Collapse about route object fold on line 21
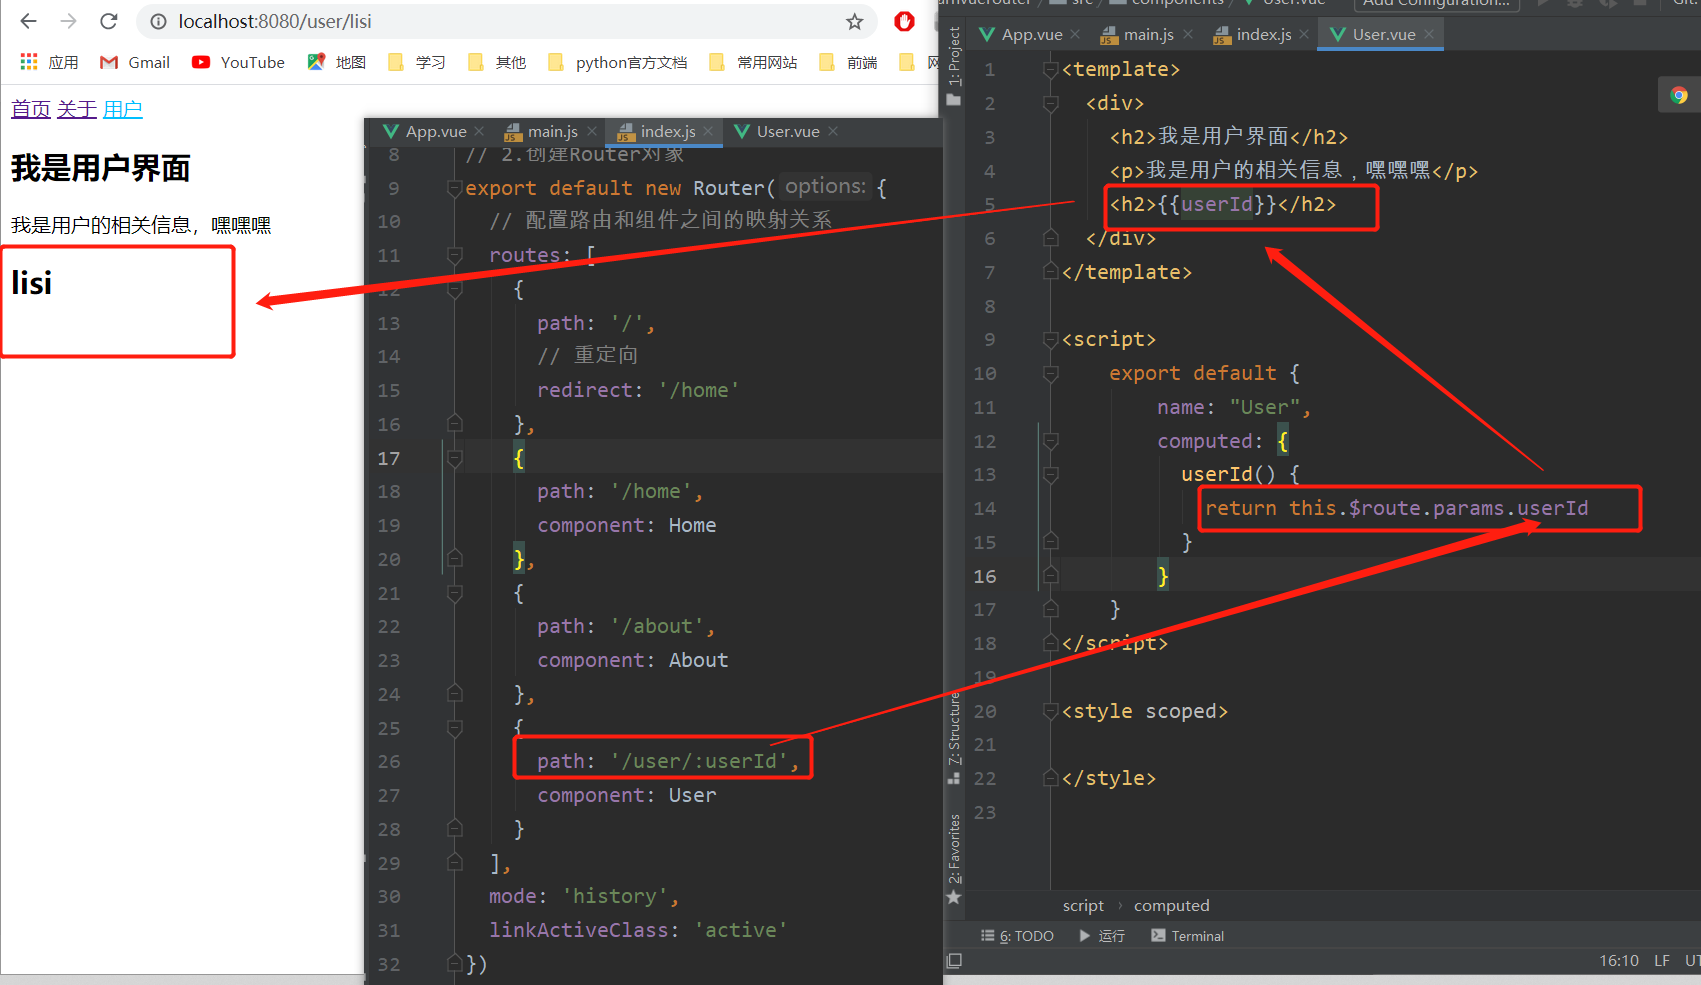Screen dimensions: 1701x985 455,593
